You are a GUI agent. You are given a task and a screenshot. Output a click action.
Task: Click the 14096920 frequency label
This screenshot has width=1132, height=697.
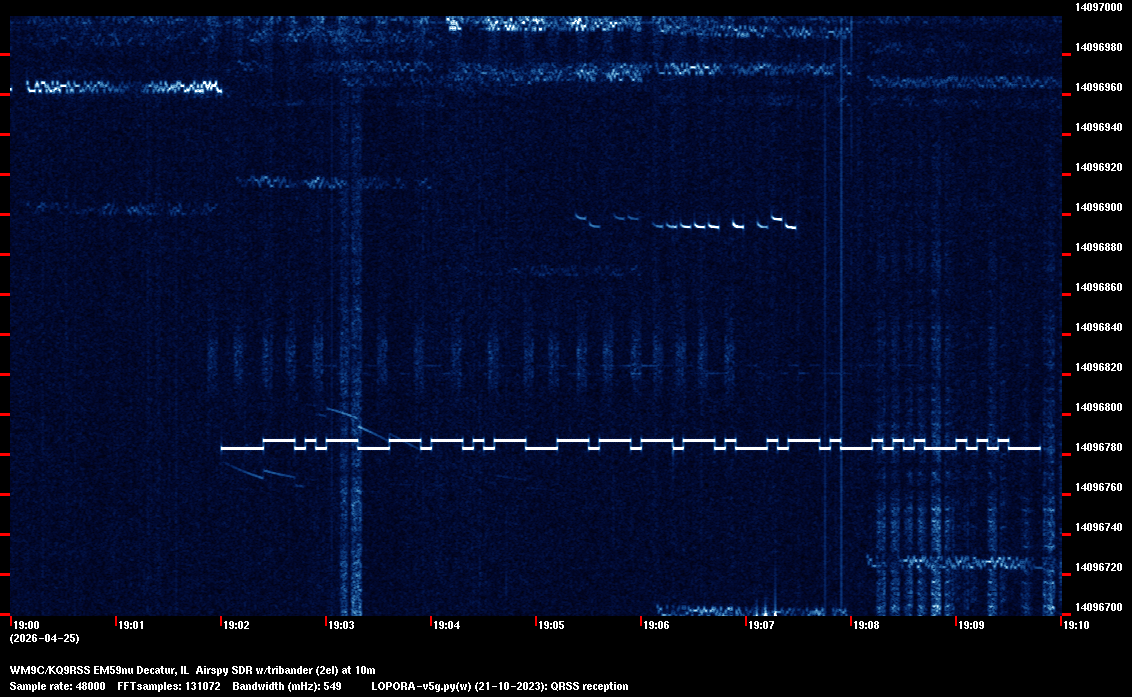[1099, 168]
